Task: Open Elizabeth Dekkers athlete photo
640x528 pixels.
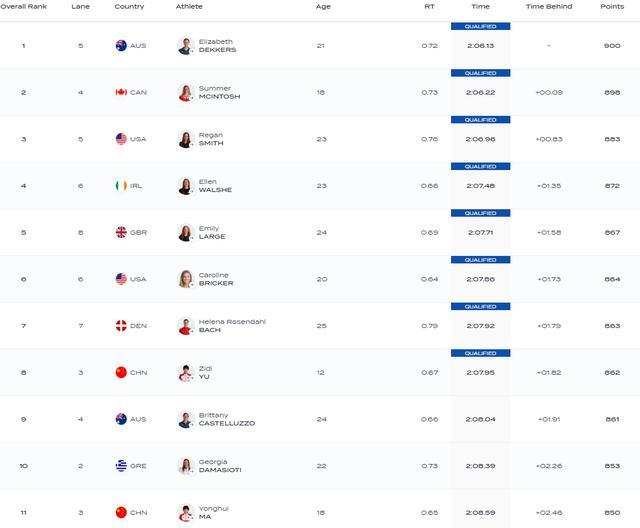Action: tap(186, 46)
